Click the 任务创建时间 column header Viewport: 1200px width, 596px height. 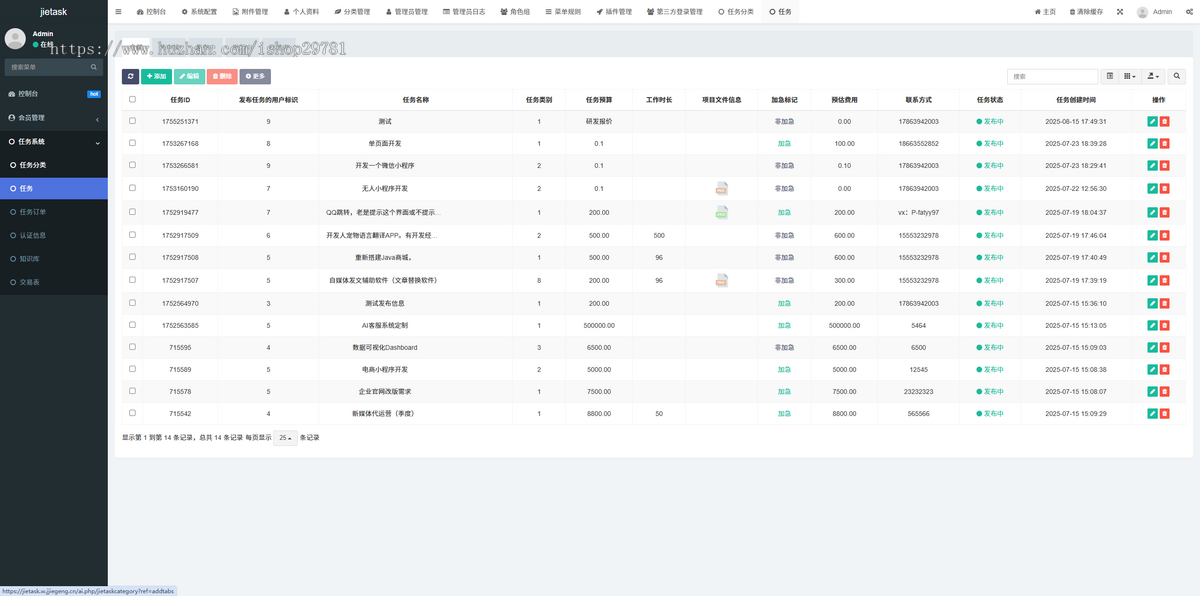pyautogui.click(x=1076, y=99)
